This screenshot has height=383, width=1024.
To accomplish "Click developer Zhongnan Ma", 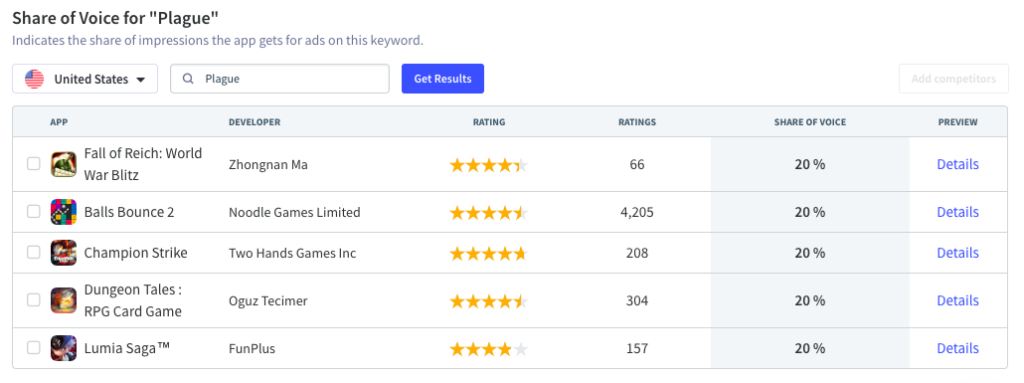I will [x=268, y=165].
